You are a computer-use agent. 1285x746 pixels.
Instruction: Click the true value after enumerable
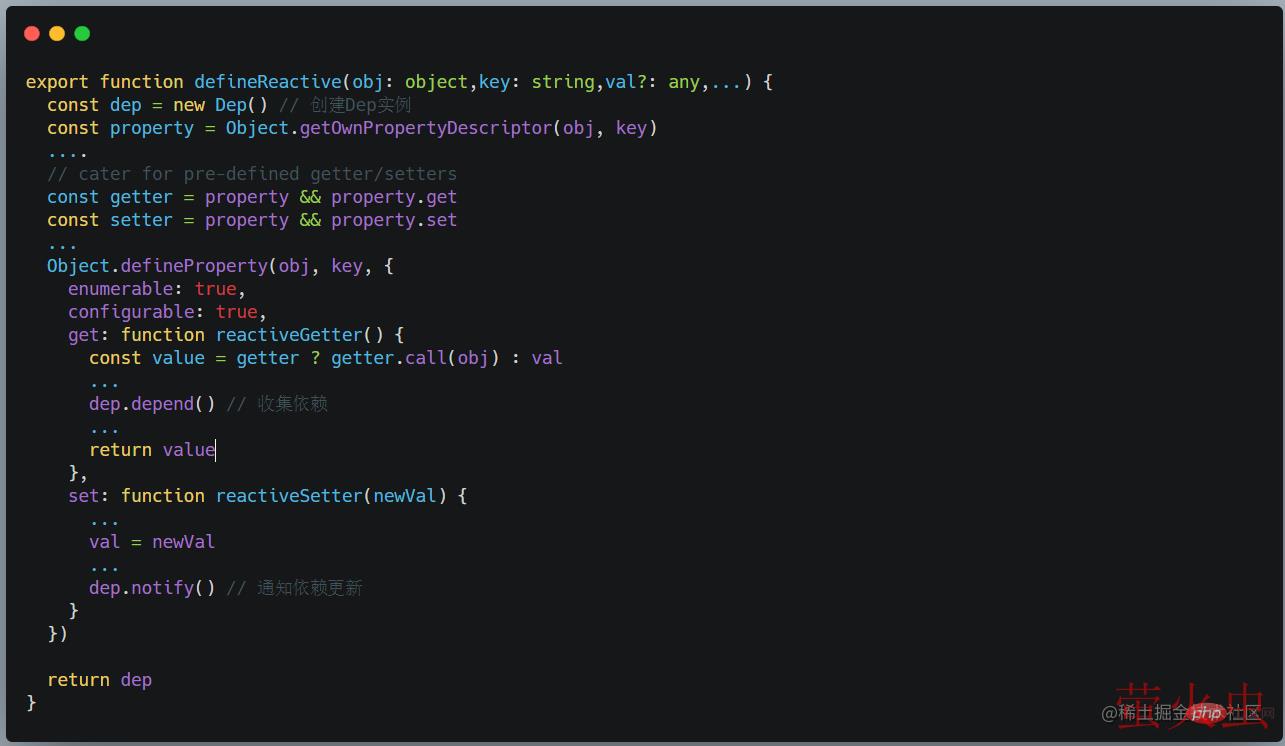click(x=215, y=289)
